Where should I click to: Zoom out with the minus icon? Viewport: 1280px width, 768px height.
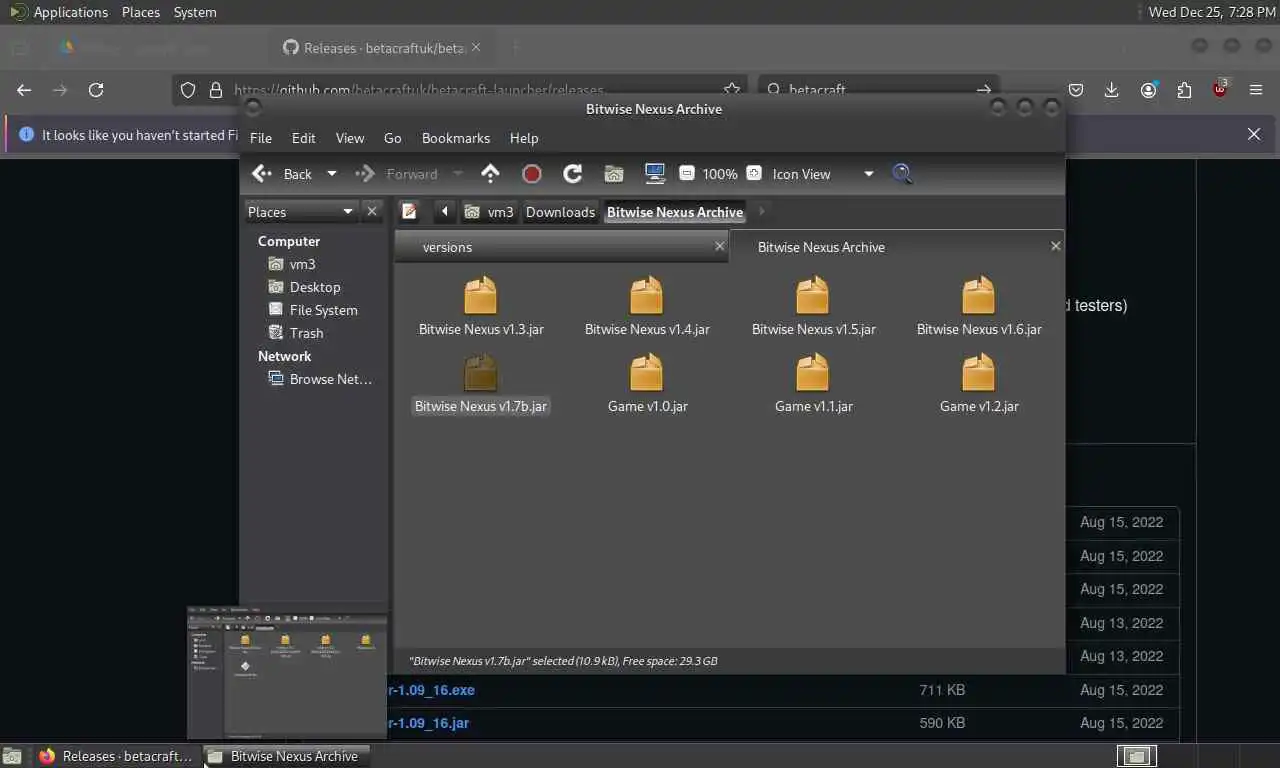click(687, 174)
